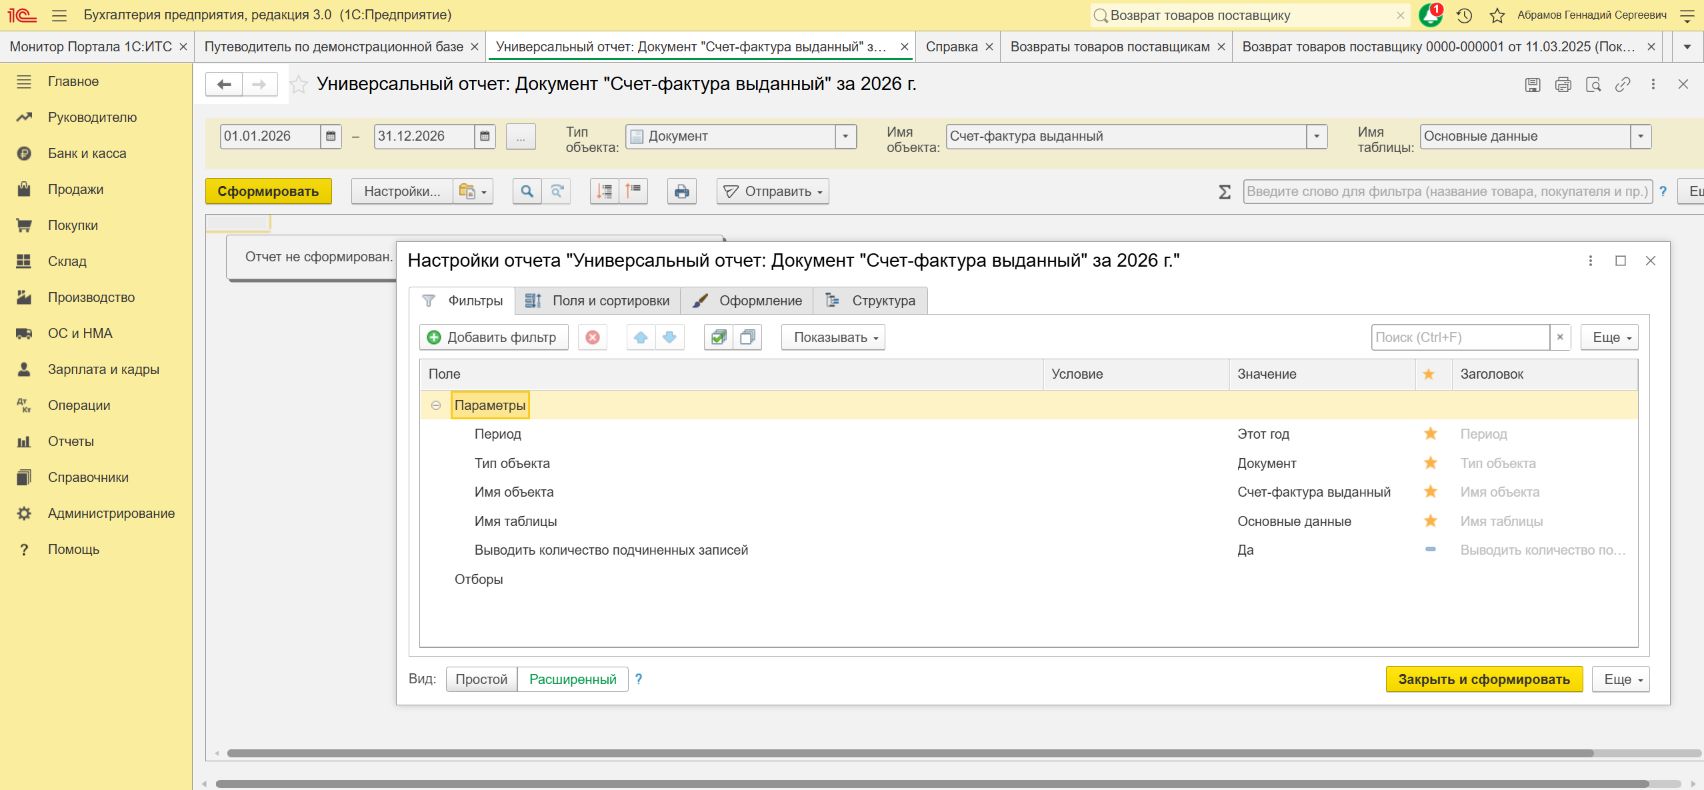Open Еще menu next to dialog search
Viewport: 1704px width, 790px height.
[x=1610, y=338]
